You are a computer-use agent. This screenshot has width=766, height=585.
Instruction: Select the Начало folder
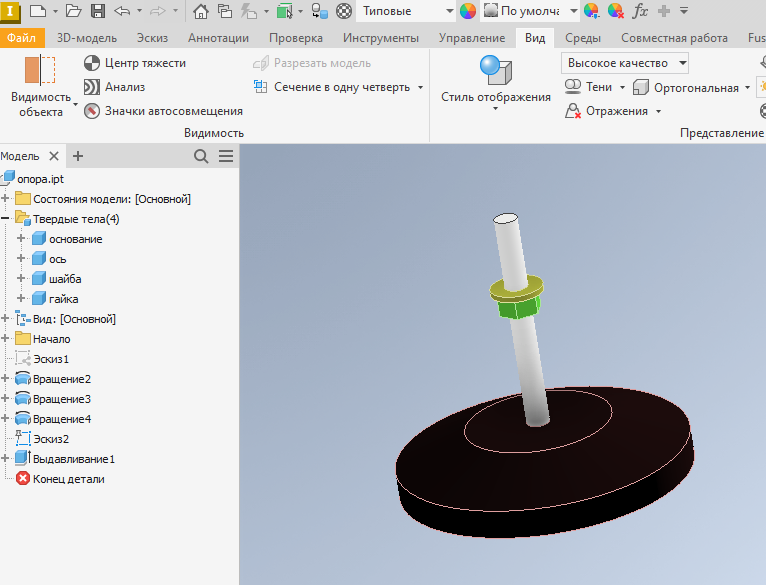tap(51, 339)
